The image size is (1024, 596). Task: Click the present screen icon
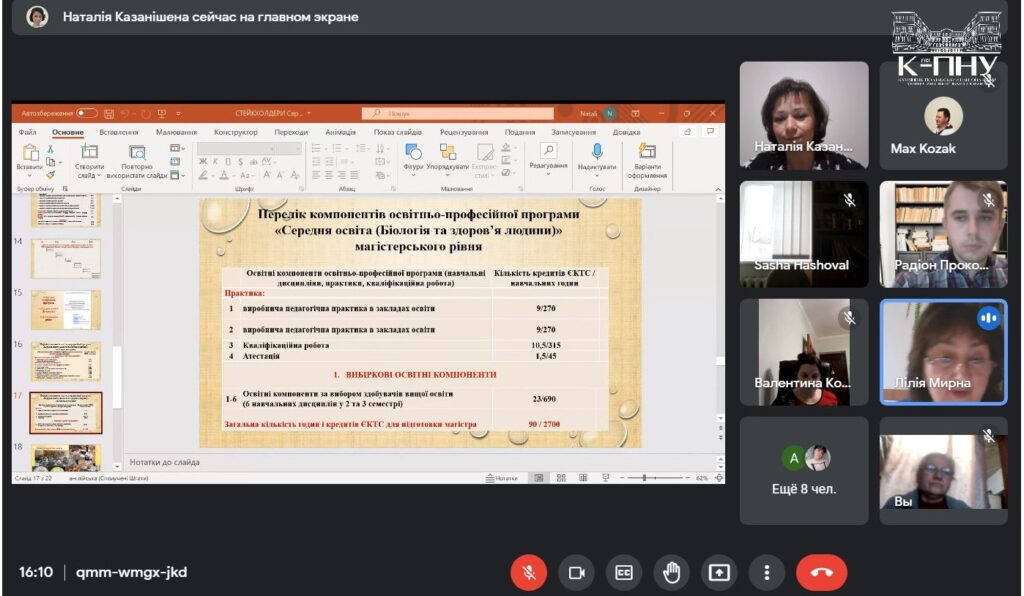pos(719,573)
